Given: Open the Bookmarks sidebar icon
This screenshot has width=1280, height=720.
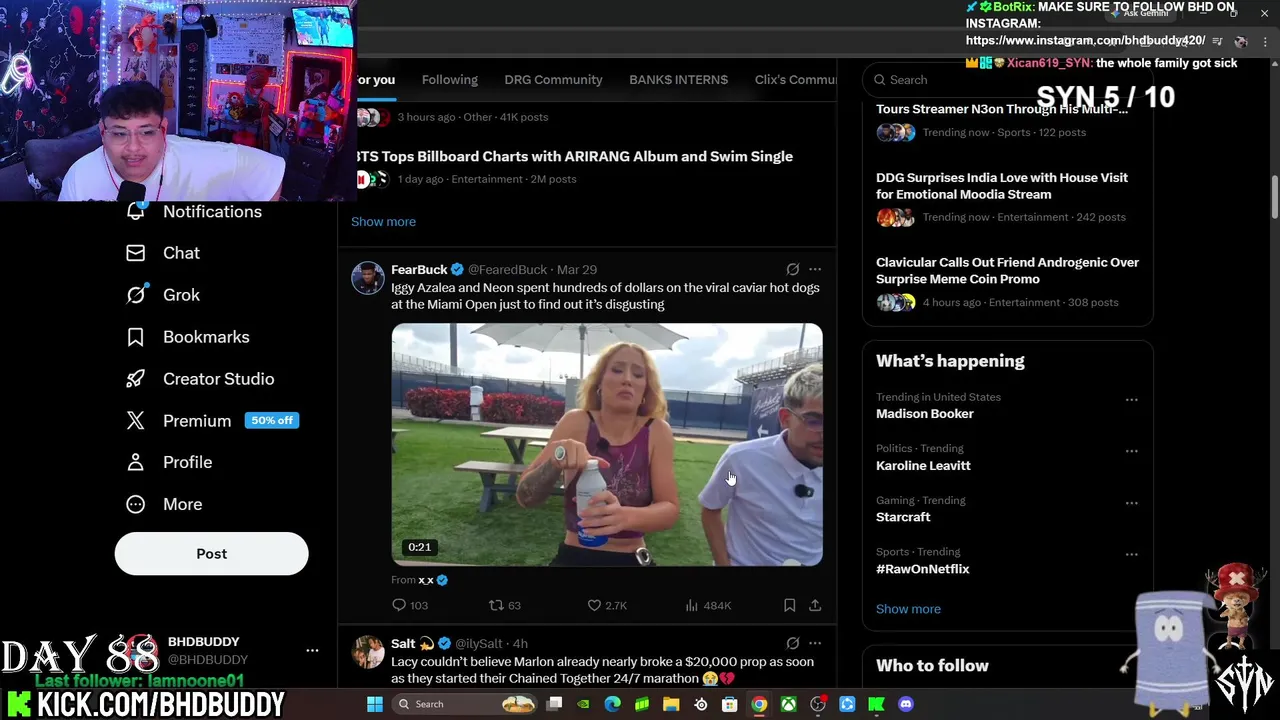Looking at the screenshot, I should click(135, 337).
